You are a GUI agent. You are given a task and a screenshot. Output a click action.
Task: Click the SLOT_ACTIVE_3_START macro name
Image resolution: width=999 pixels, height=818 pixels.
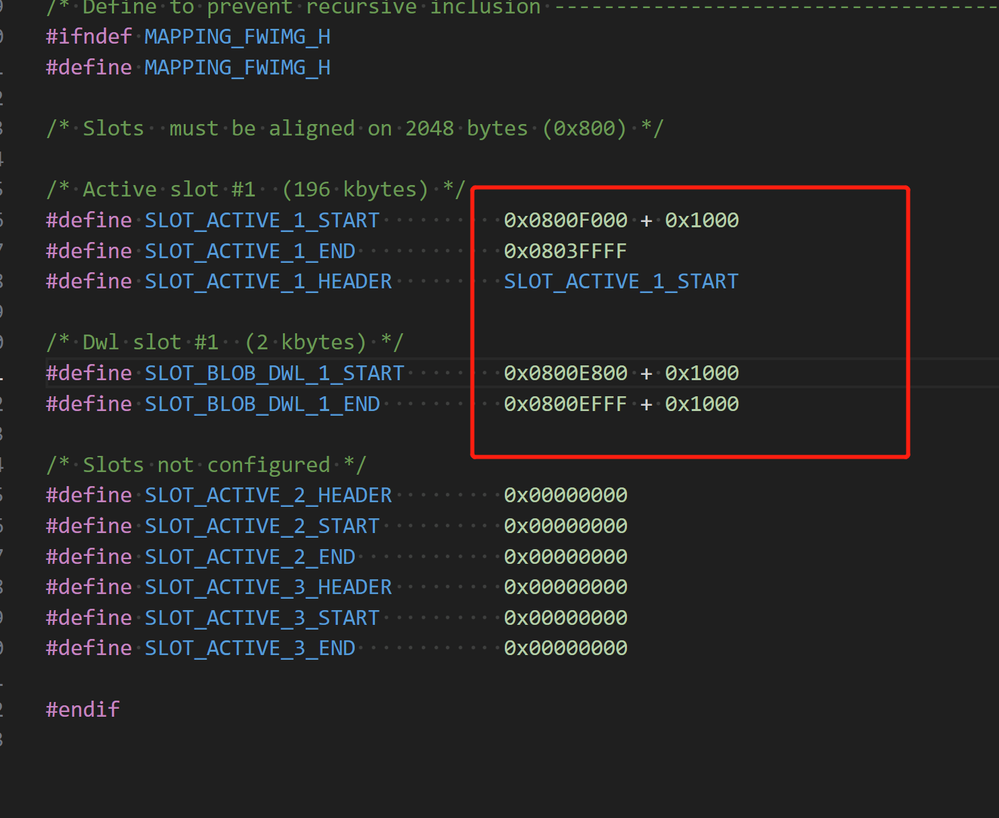[x=262, y=618]
